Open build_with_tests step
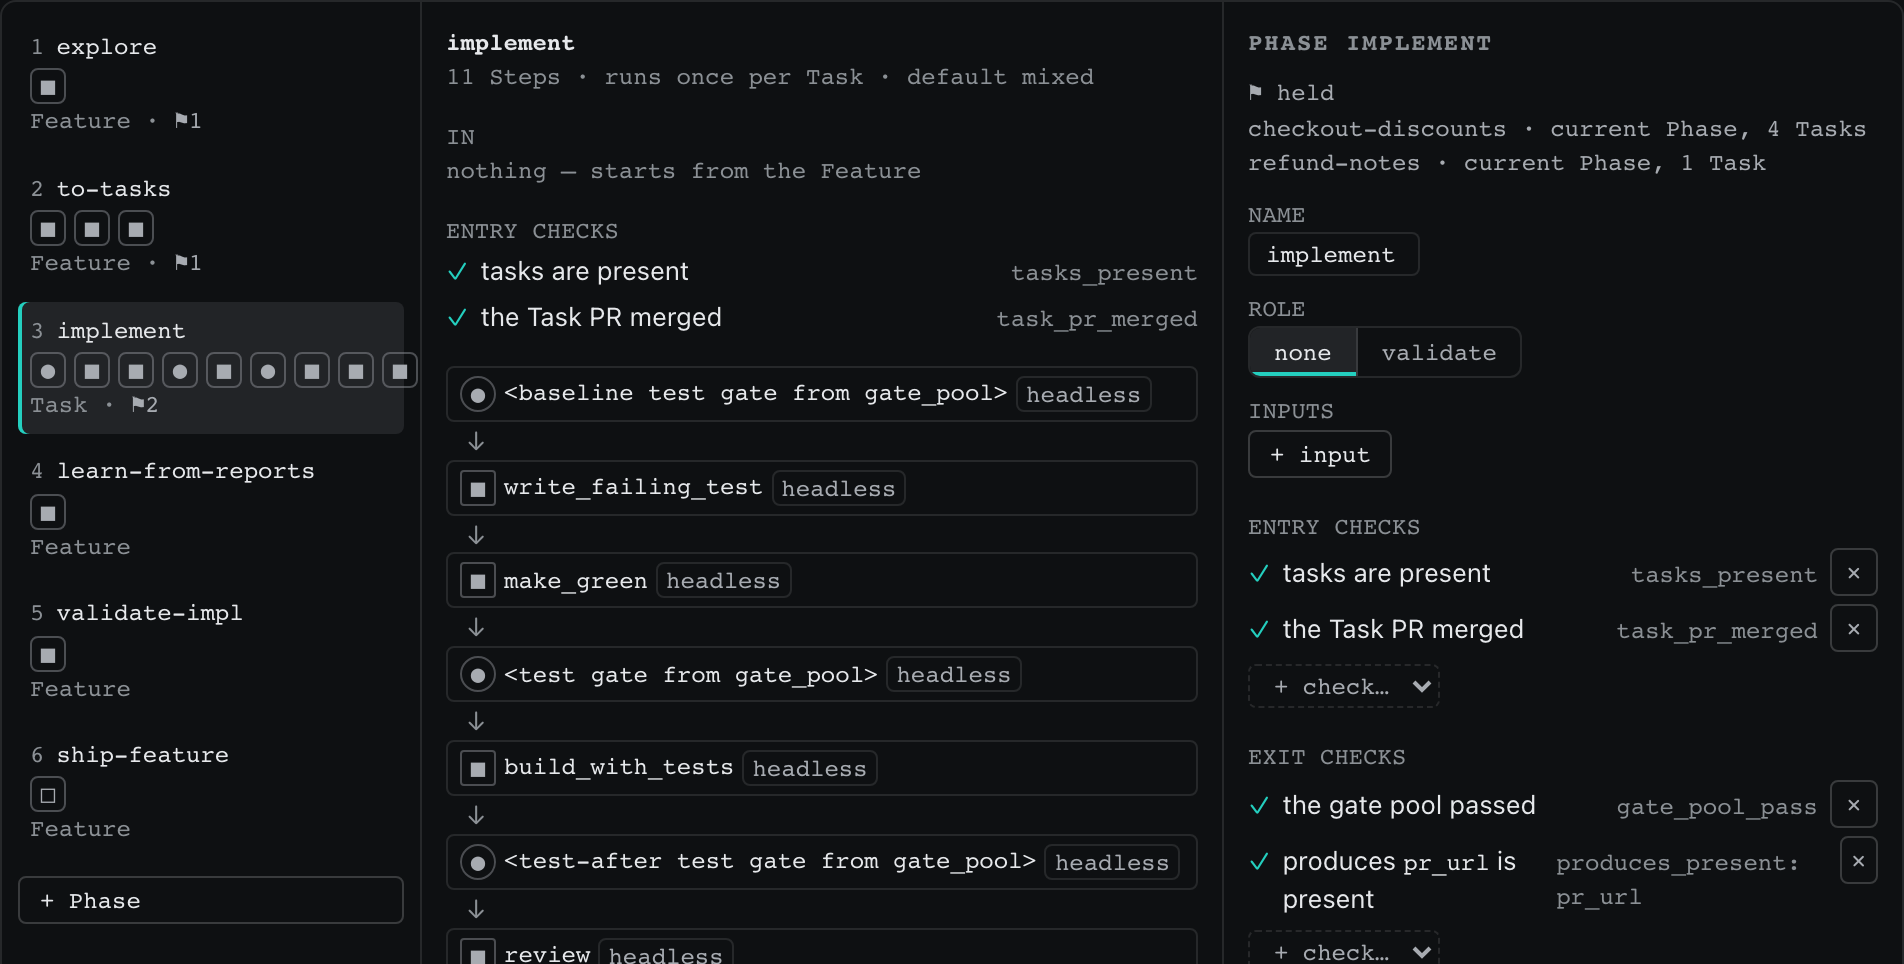This screenshot has height=964, width=1904. (x=822, y=769)
